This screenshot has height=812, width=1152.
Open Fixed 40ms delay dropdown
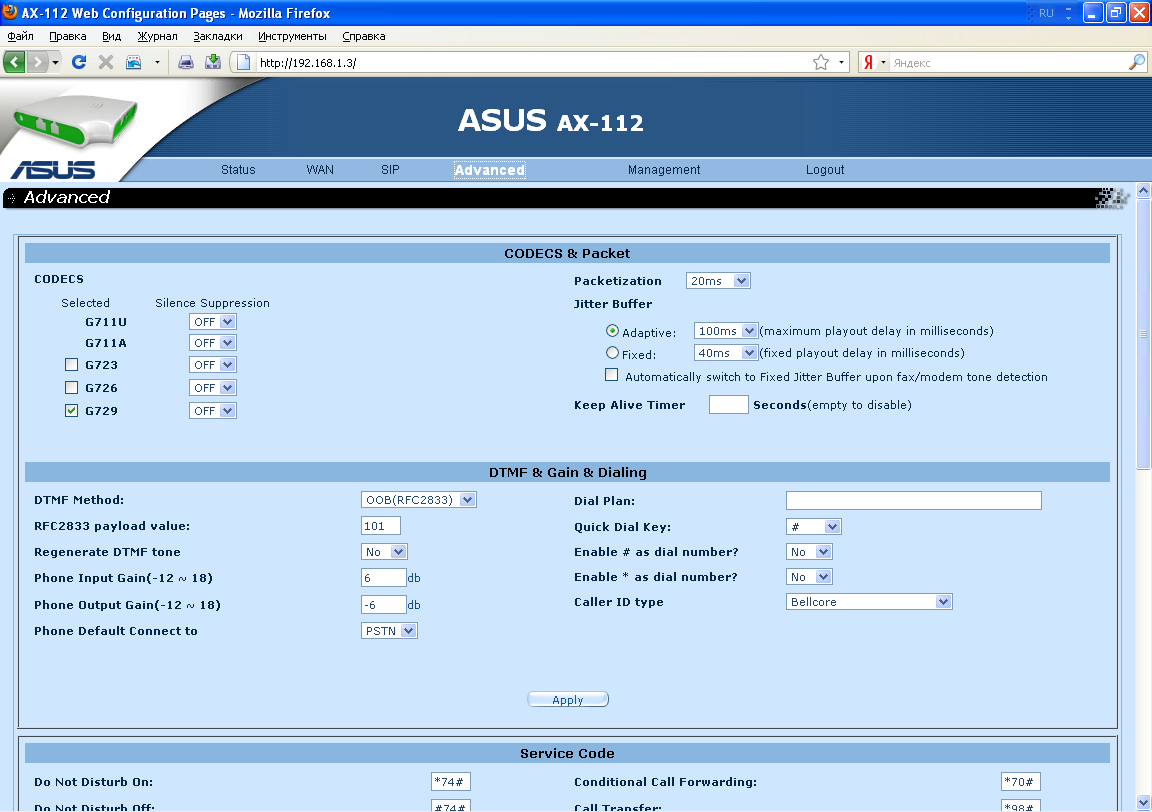[x=725, y=353]
